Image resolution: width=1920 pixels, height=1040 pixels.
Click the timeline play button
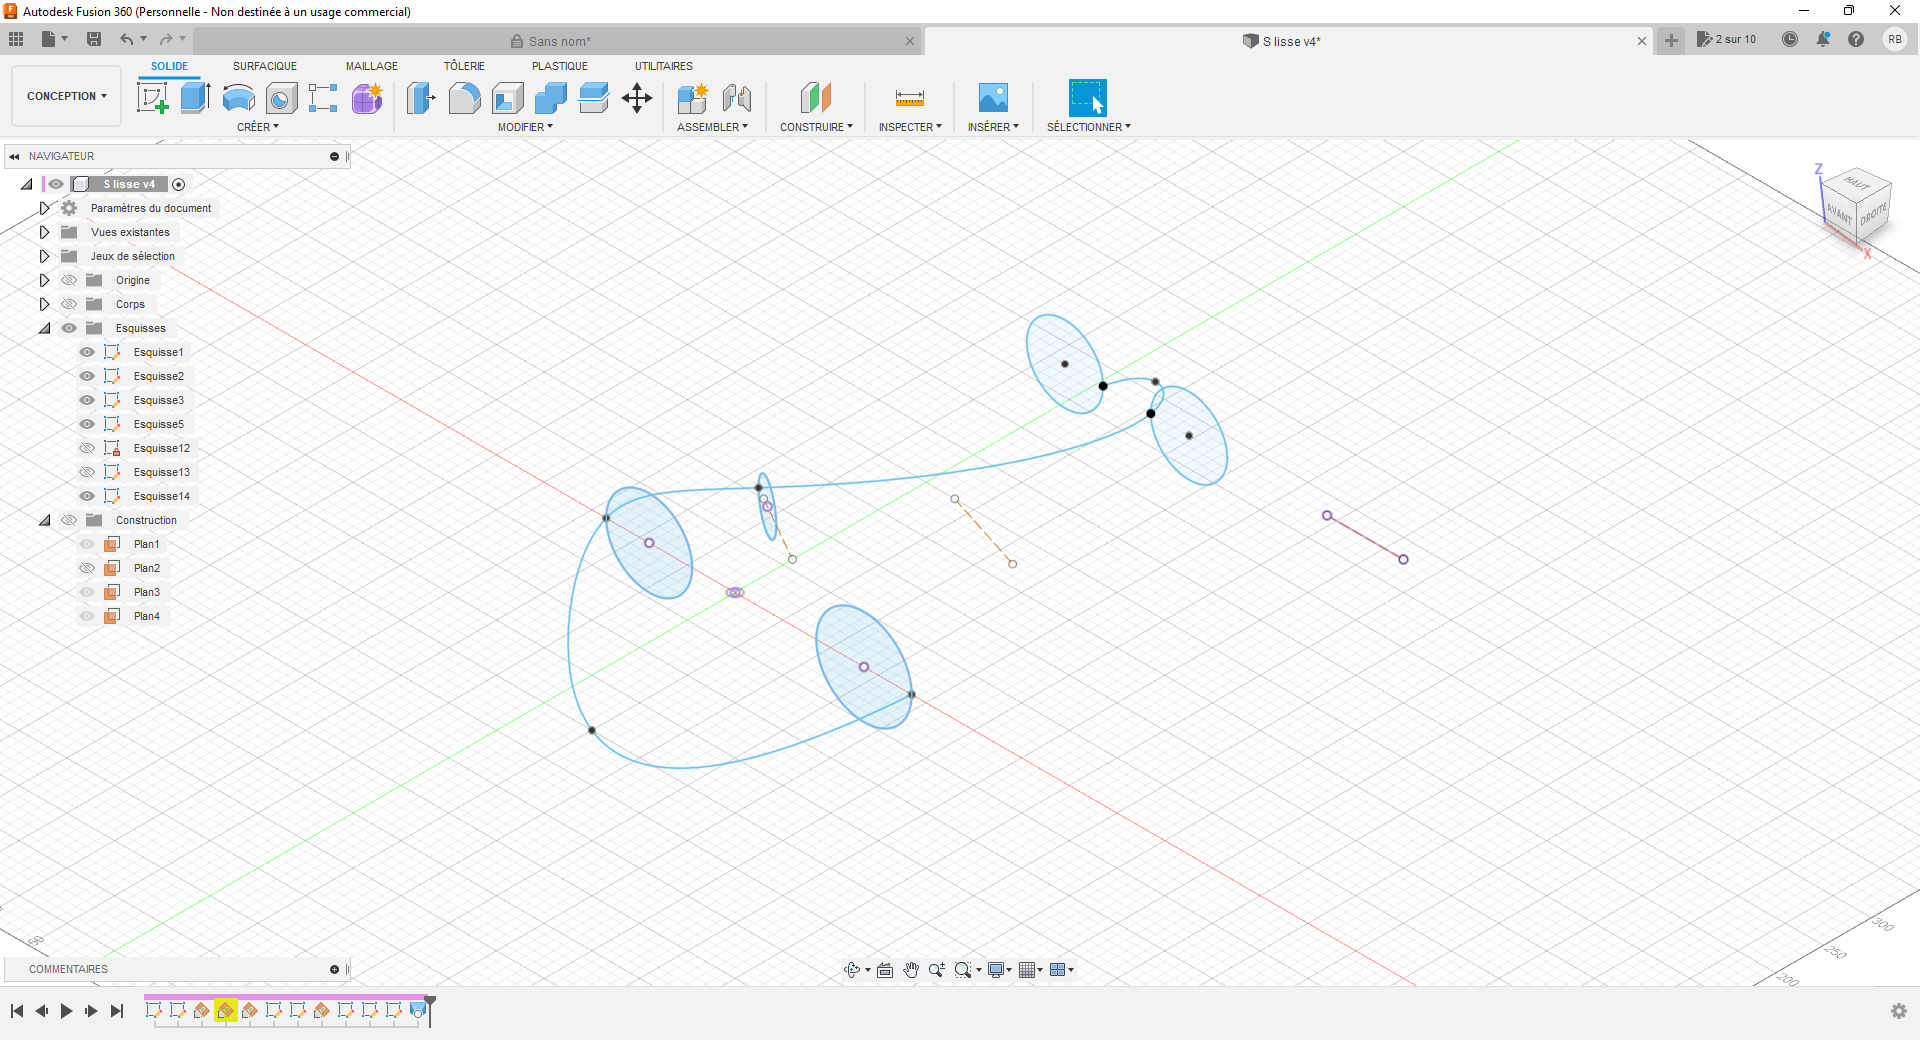click(66, 1011)
